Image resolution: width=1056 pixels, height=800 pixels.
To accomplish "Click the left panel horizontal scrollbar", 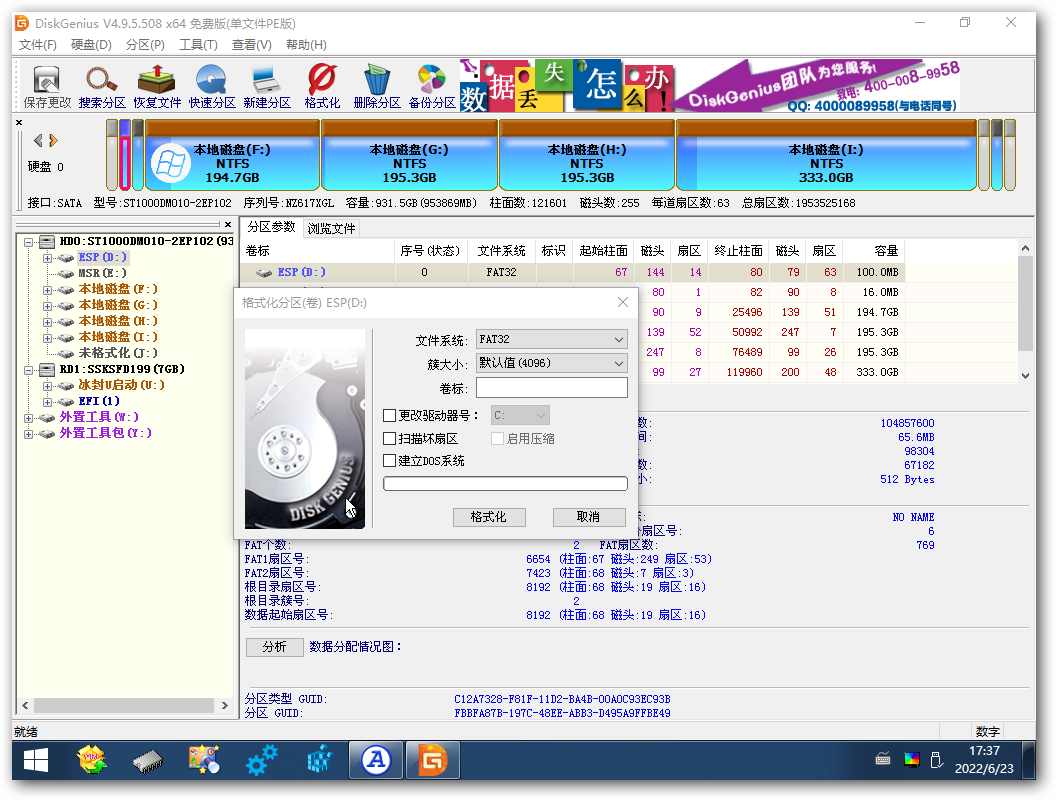I will 125,705.
